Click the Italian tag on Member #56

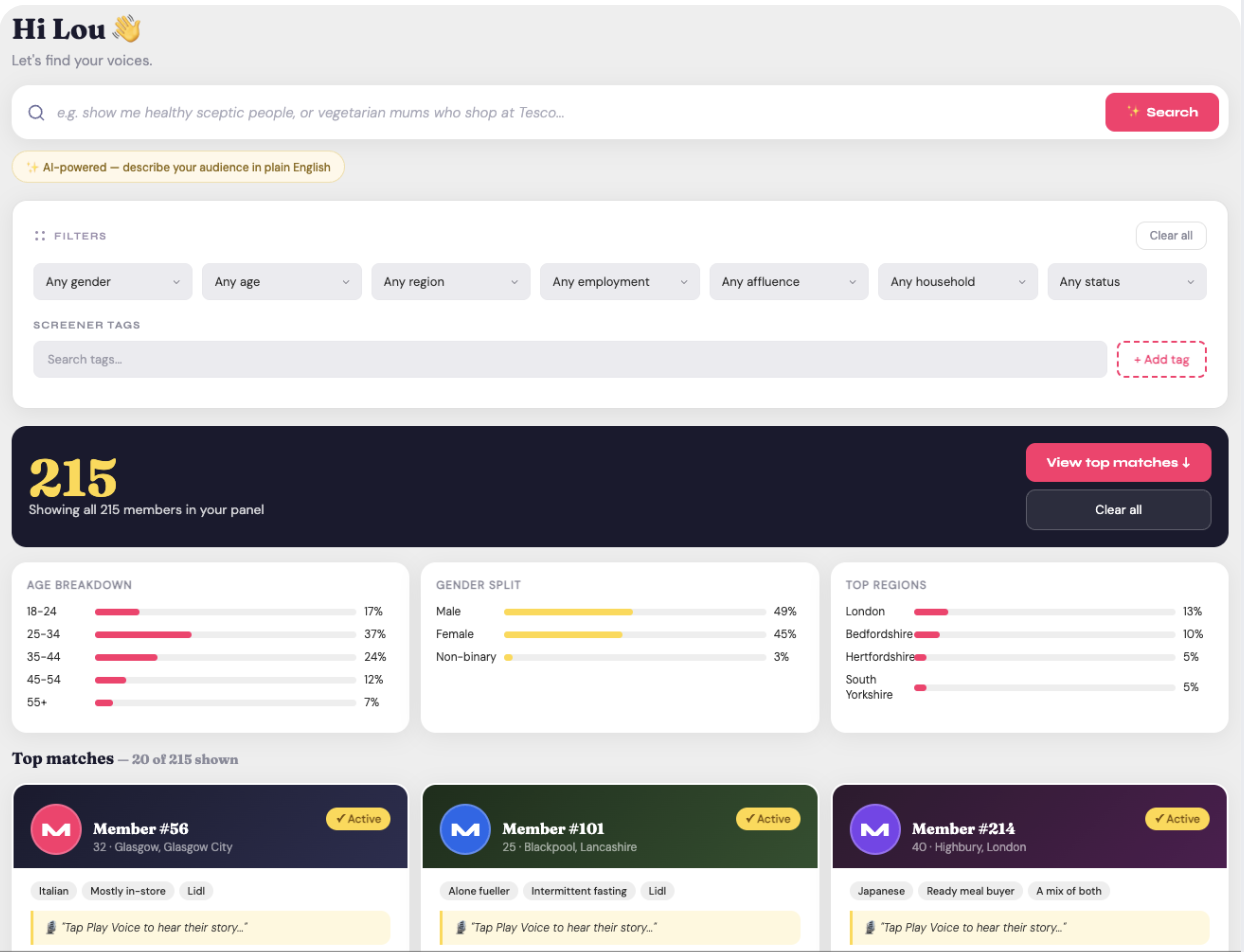point(52,891)
